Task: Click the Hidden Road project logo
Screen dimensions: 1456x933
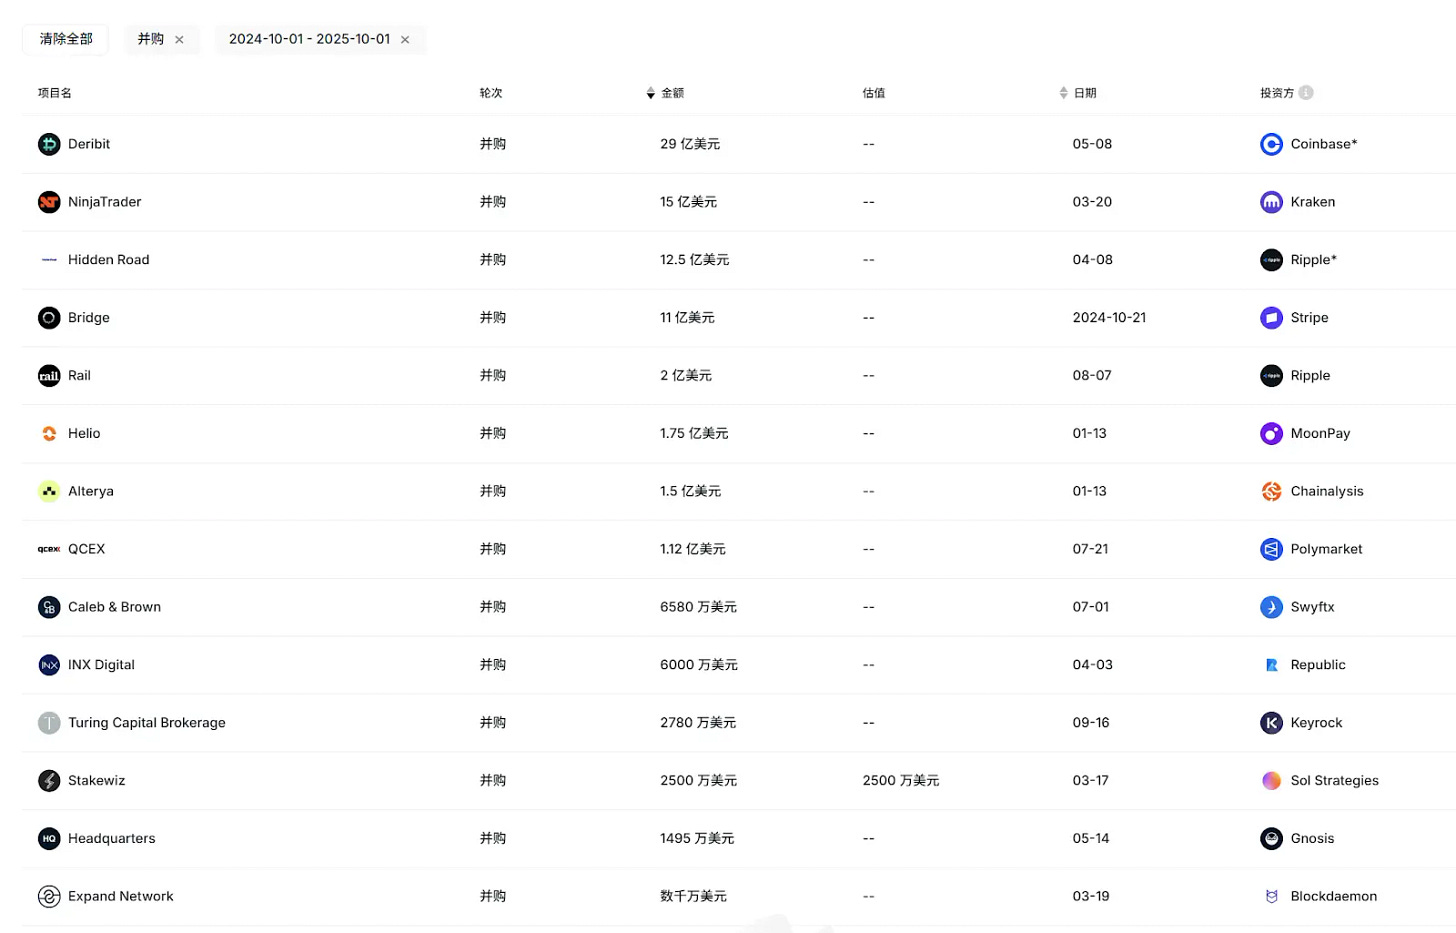Action: [x=49, y=260]
